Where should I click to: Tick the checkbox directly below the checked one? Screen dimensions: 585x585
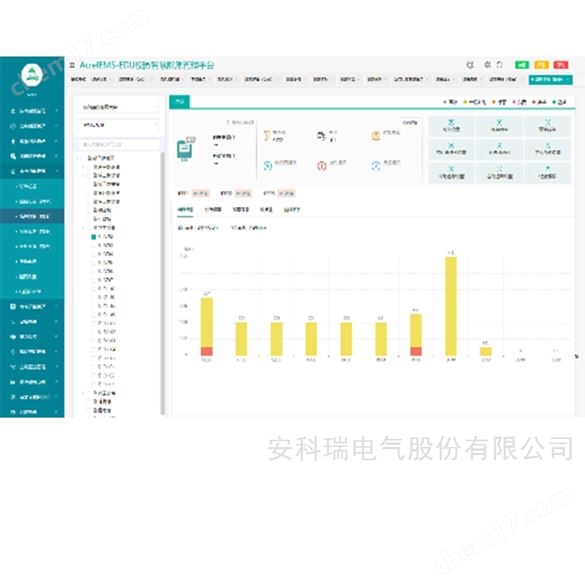click(x=94, y=245)
